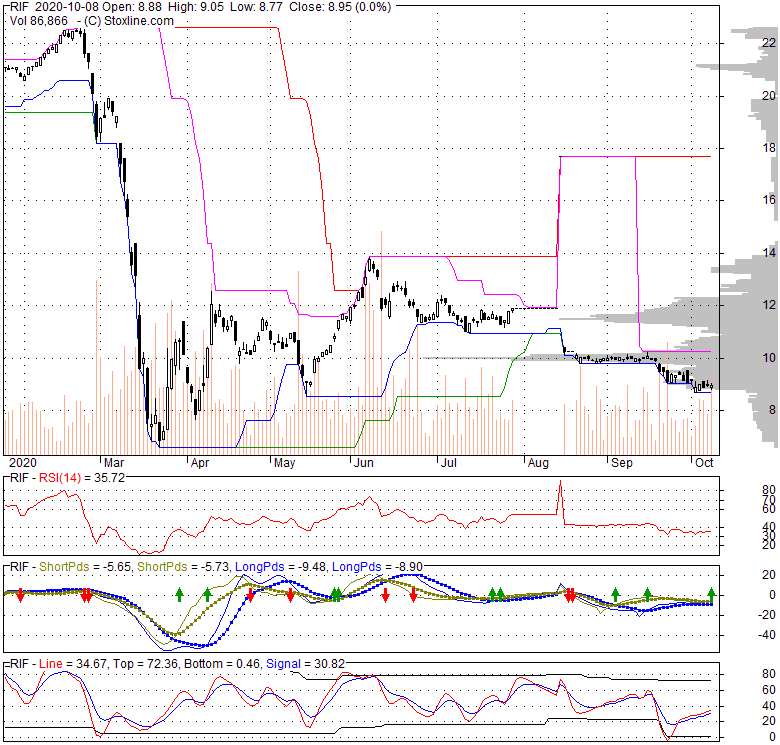Click the RSI value '35.72'
This screenshot has width=780, height=745.
[x=109, y=478]
